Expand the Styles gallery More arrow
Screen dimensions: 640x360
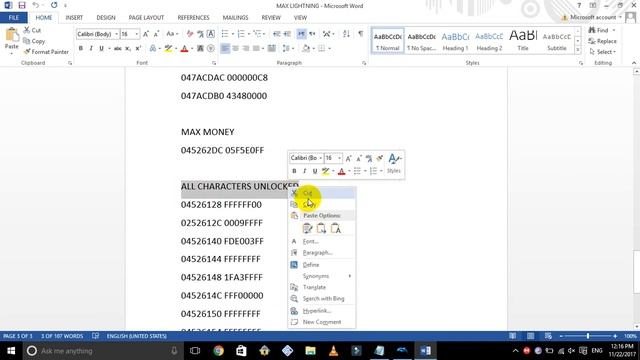point(578,50)
